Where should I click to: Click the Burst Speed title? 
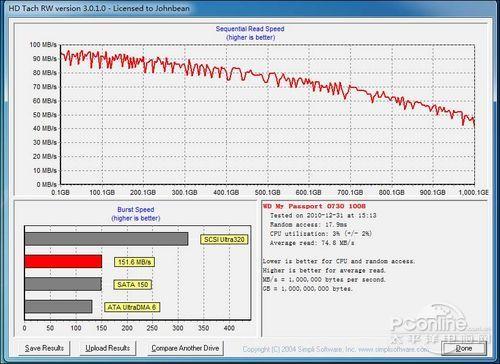tap(136, 210)
